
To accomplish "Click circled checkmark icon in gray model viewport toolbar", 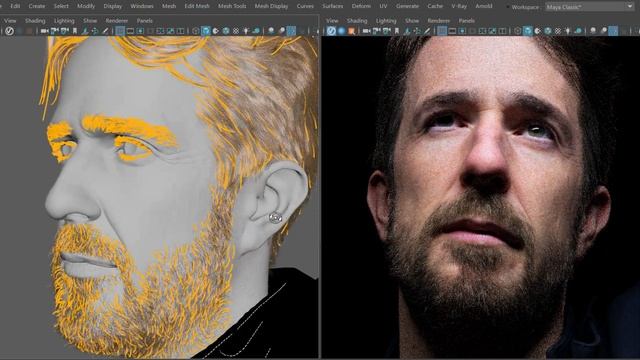I will (9, 31).
